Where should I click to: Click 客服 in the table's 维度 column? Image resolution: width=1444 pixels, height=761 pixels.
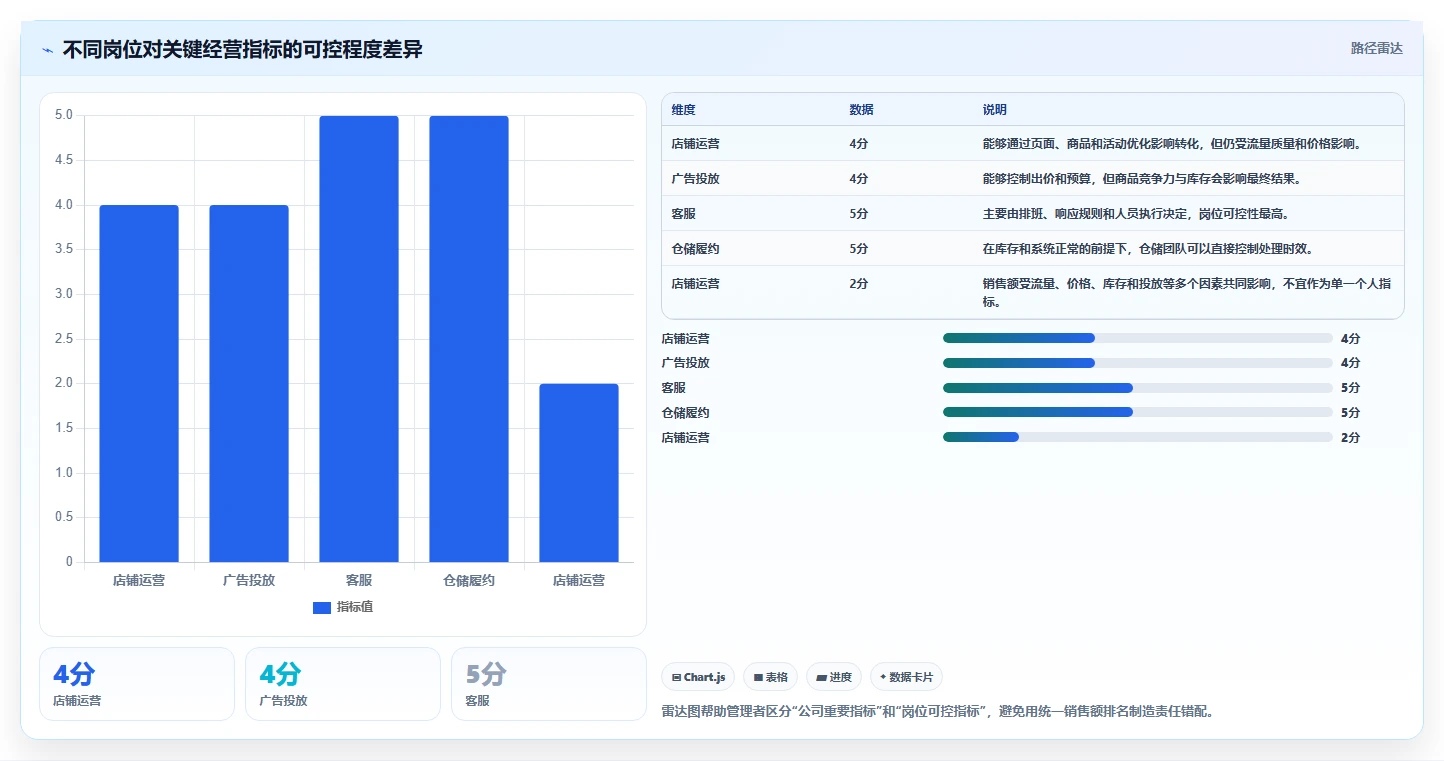[x=684, y=214]
